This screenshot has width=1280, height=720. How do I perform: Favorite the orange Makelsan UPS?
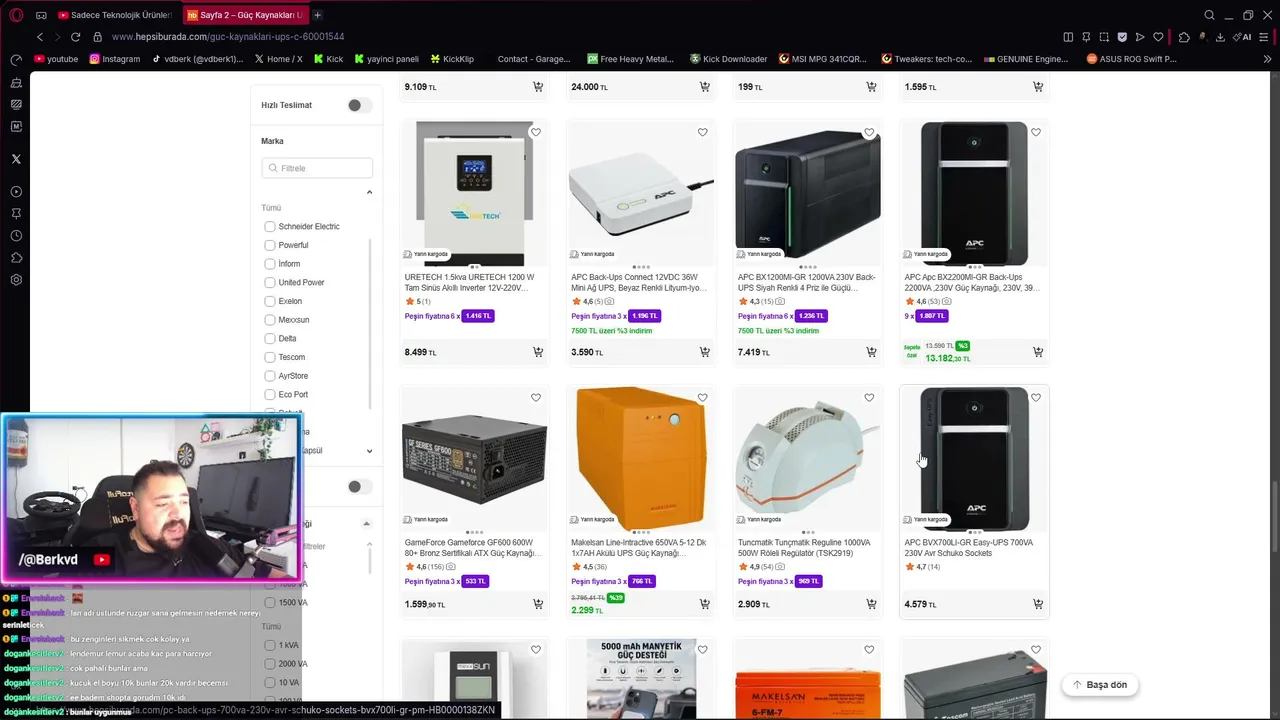(x=703, y=398)
